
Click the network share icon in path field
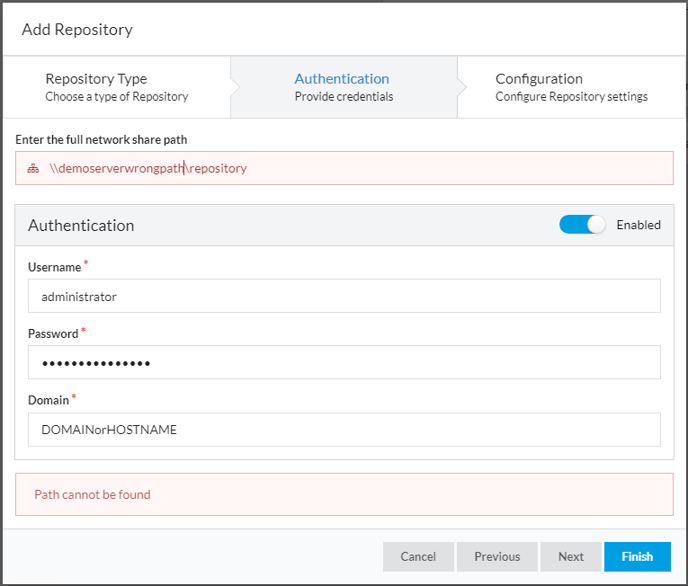click(33, 168)
